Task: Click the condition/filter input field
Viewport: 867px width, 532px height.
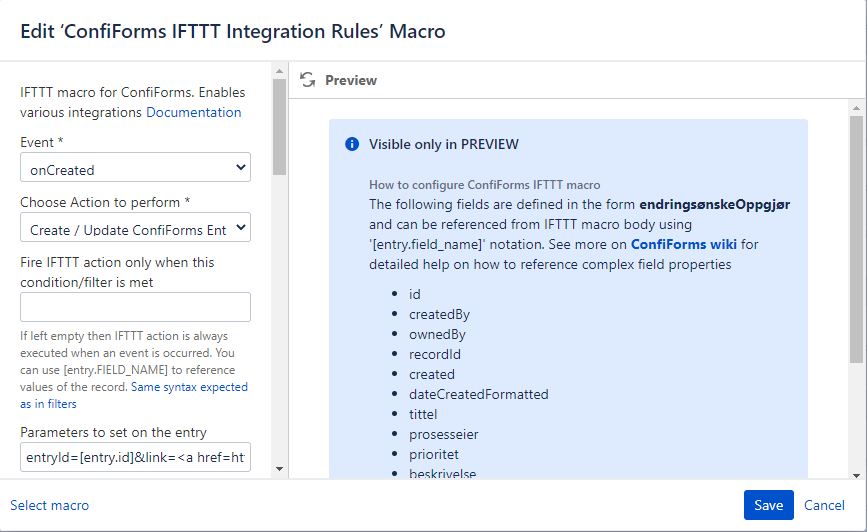Action: click(135, 307)
